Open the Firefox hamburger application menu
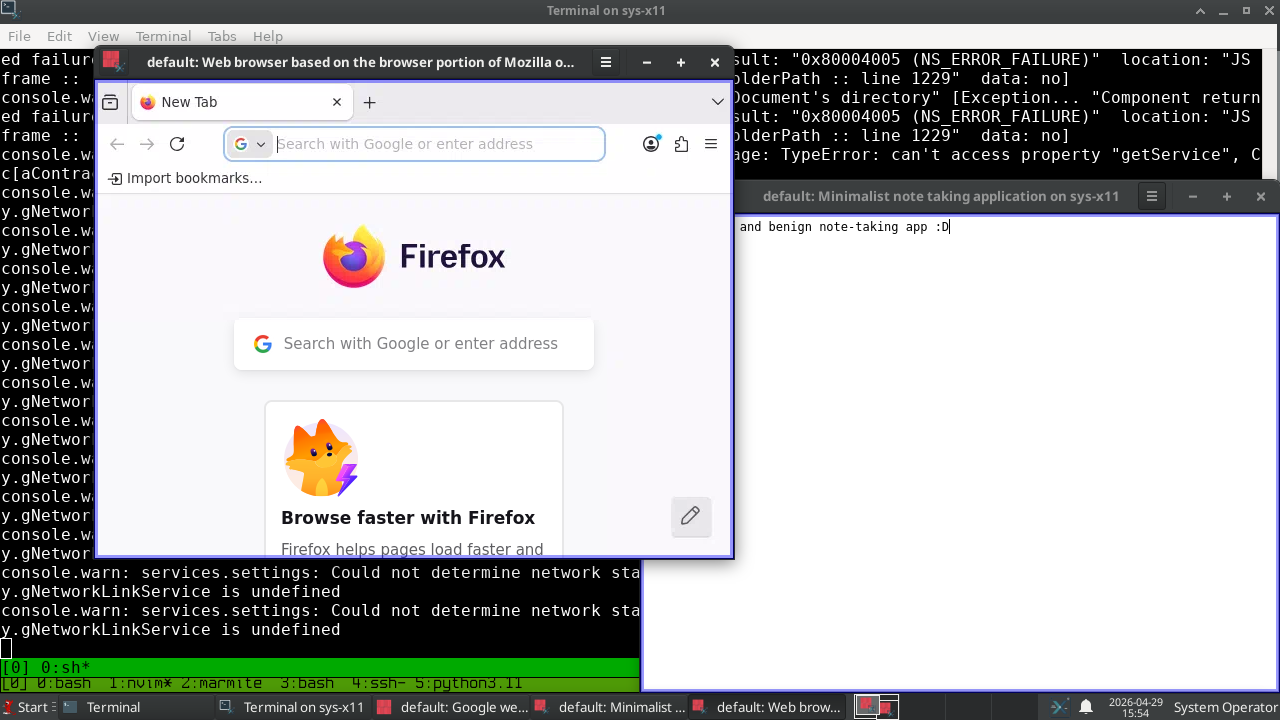 (x=711, y=144)
